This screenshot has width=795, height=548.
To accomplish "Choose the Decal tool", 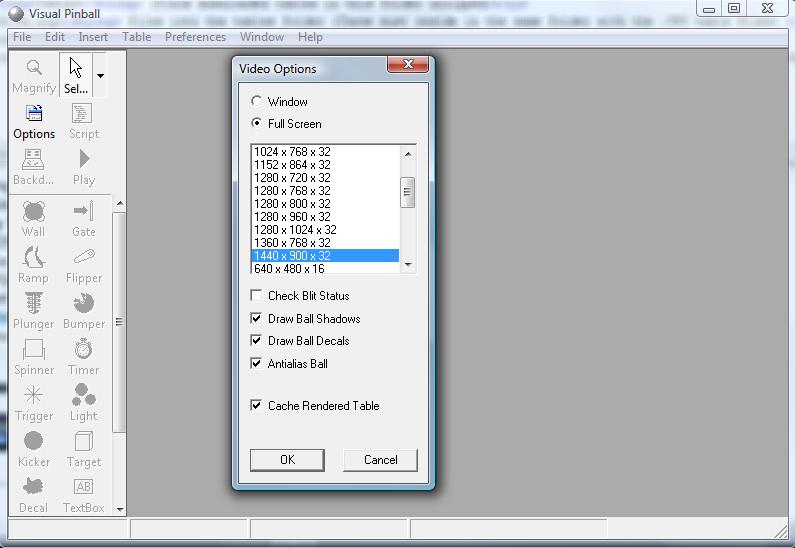I will [x=33, y=495].
